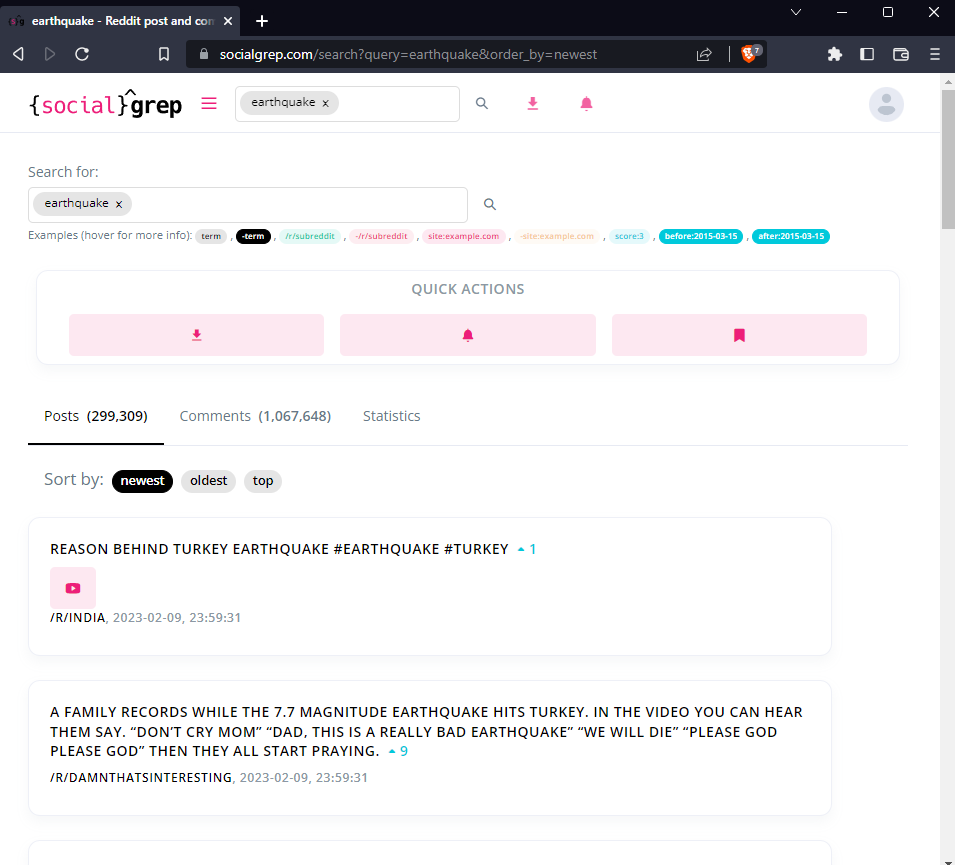Reload the page
This screenshot has height=865, width=955.
(x=82, y=54)
